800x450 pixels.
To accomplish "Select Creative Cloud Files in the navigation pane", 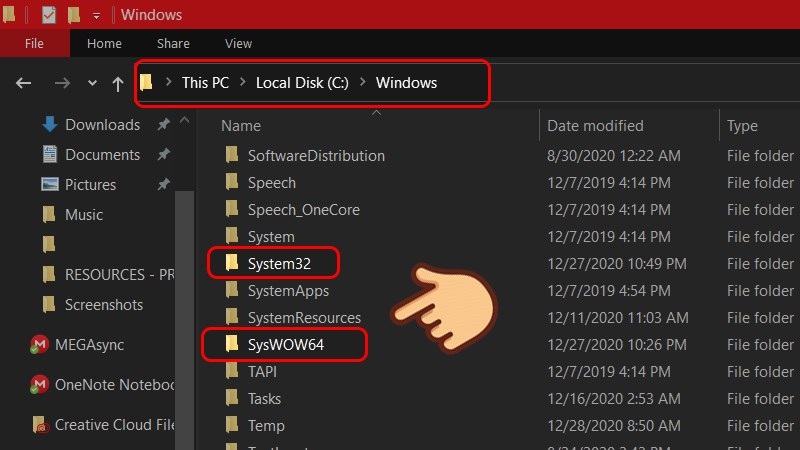I will 114,424.
